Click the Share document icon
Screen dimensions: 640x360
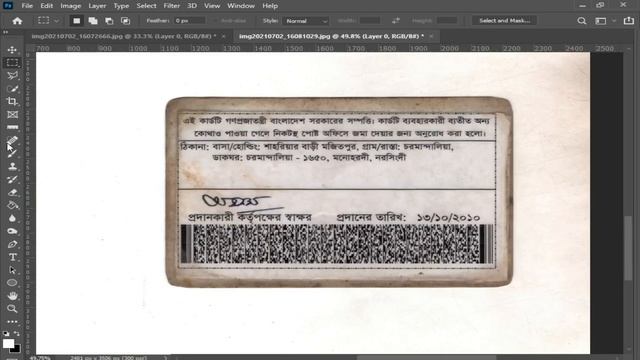[629, 20]
